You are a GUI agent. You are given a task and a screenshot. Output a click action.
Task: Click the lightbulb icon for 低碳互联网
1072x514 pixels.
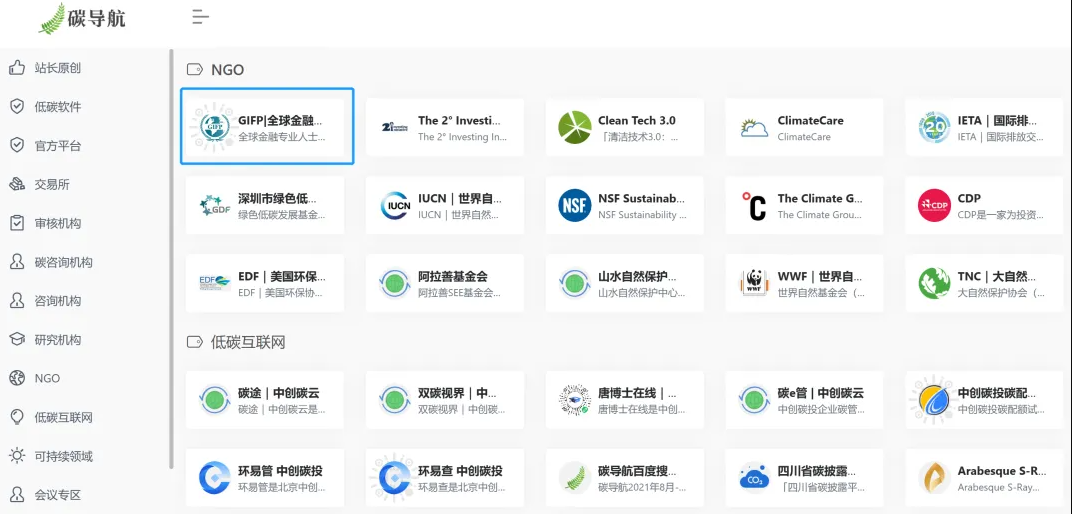[x=17, y=417]
